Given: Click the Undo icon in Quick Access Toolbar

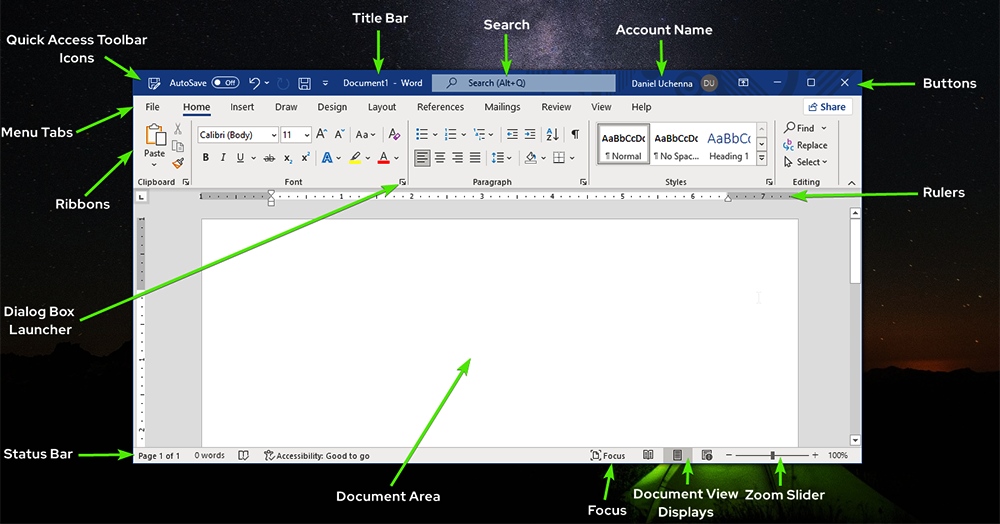Looking at the screenshot, I should 254,83.
